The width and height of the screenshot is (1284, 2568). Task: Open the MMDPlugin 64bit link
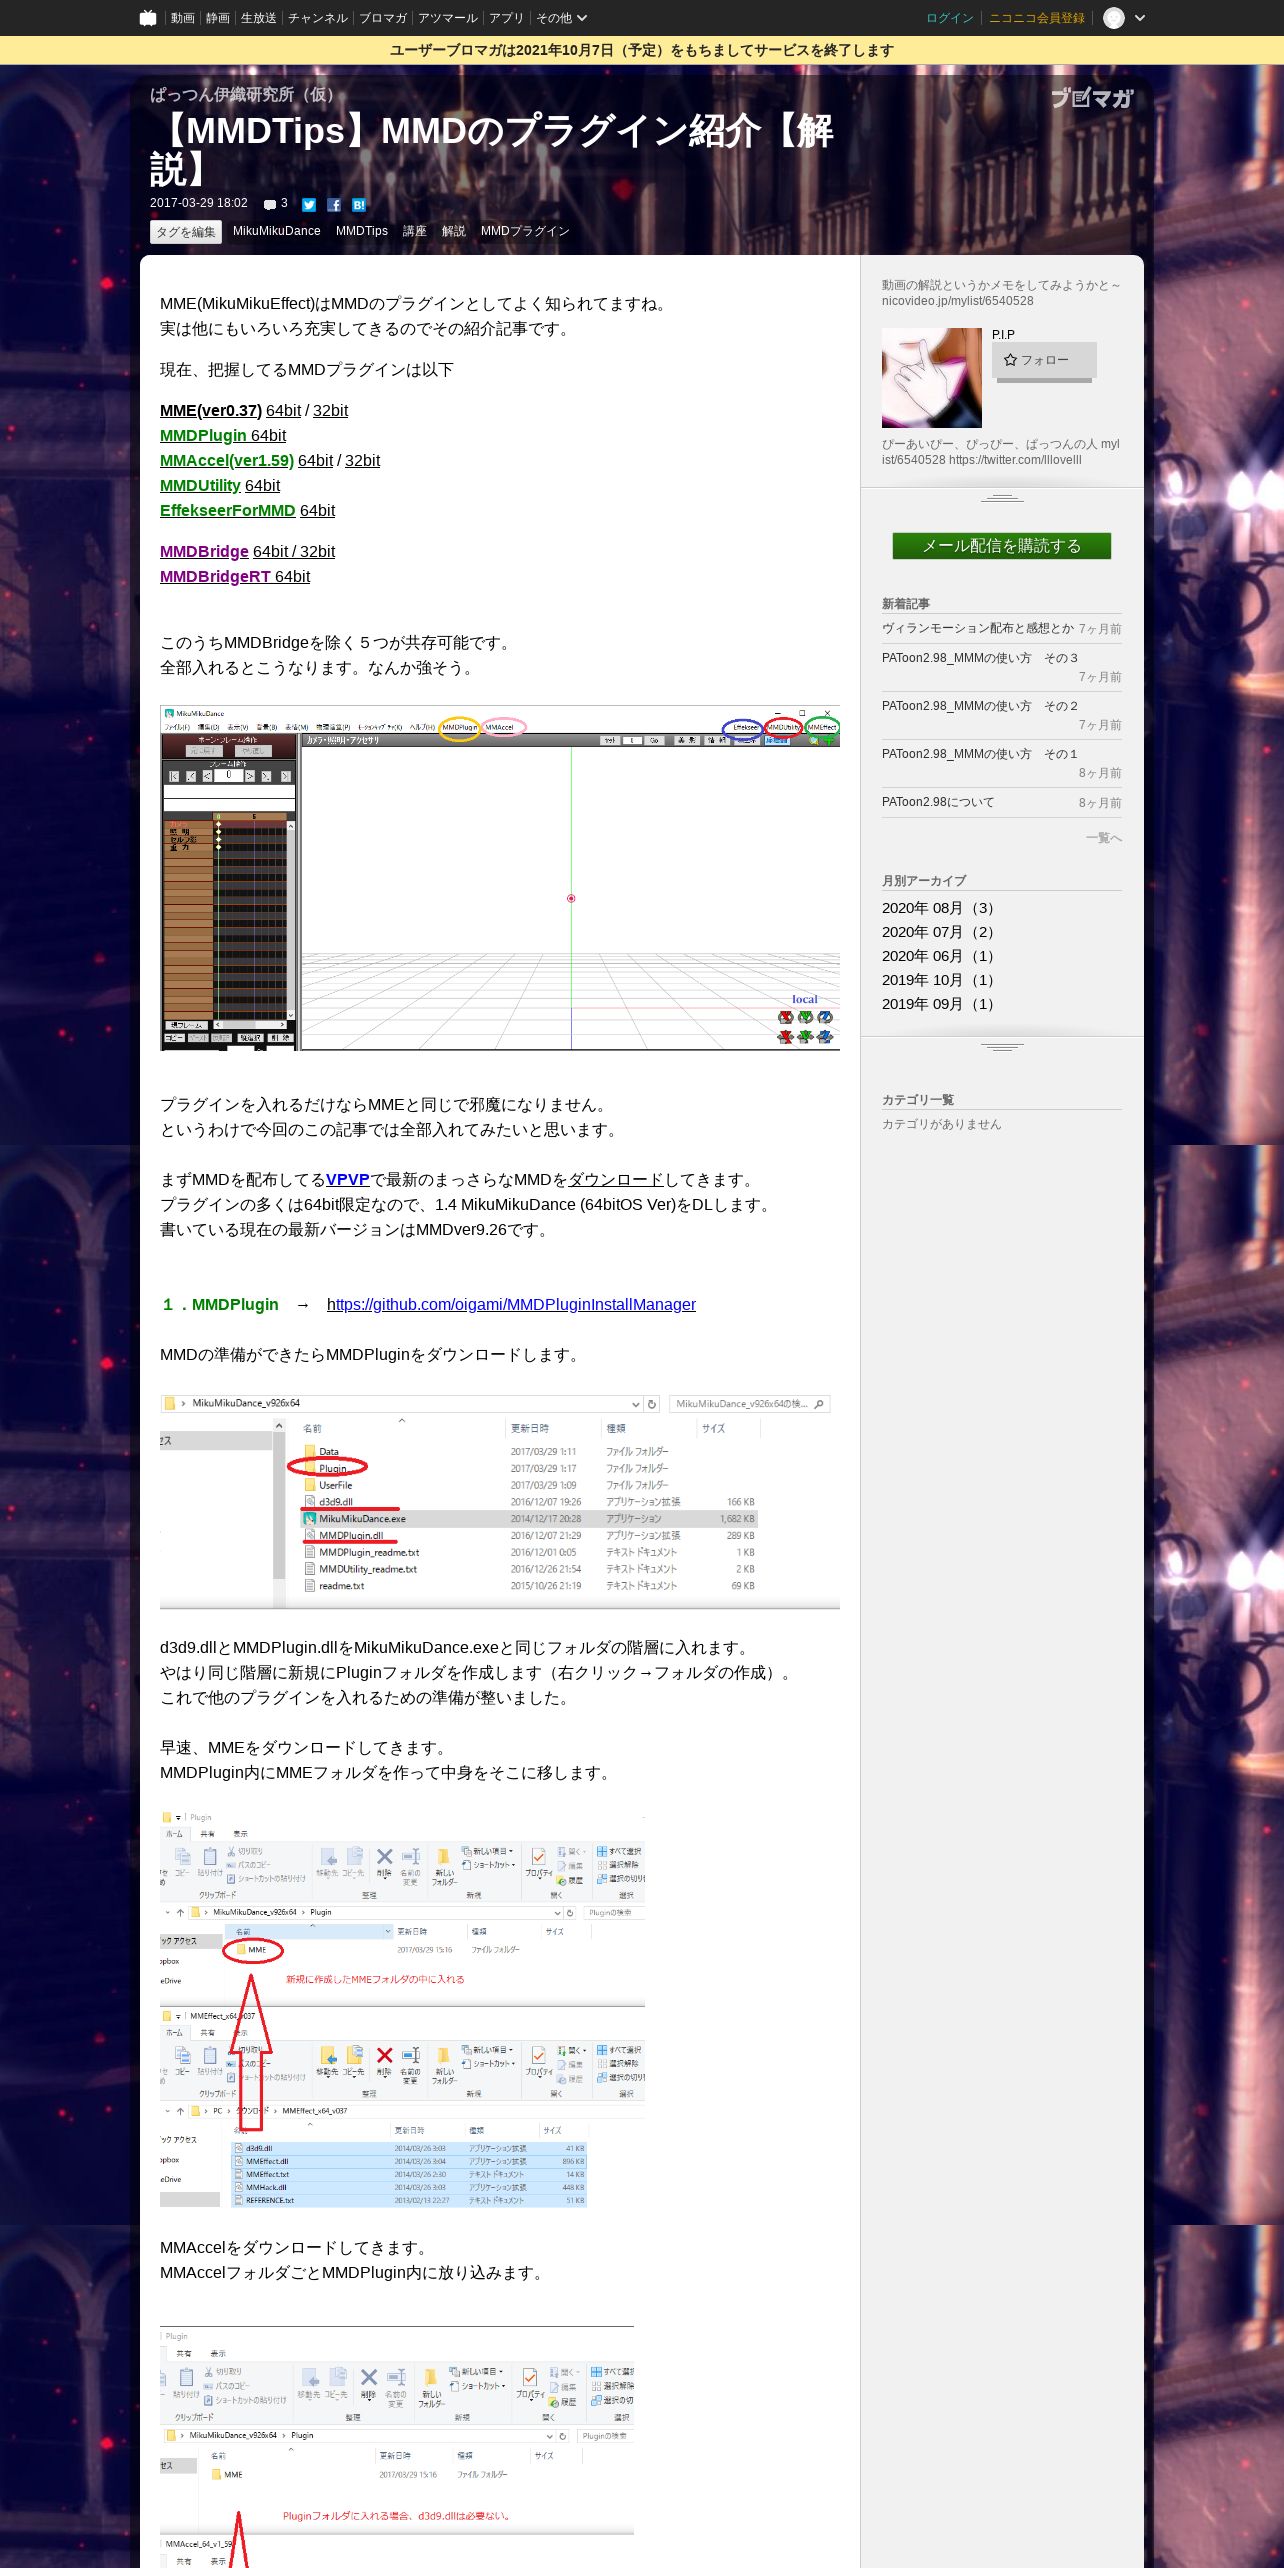pyautogui.click(x=223, y=436)
